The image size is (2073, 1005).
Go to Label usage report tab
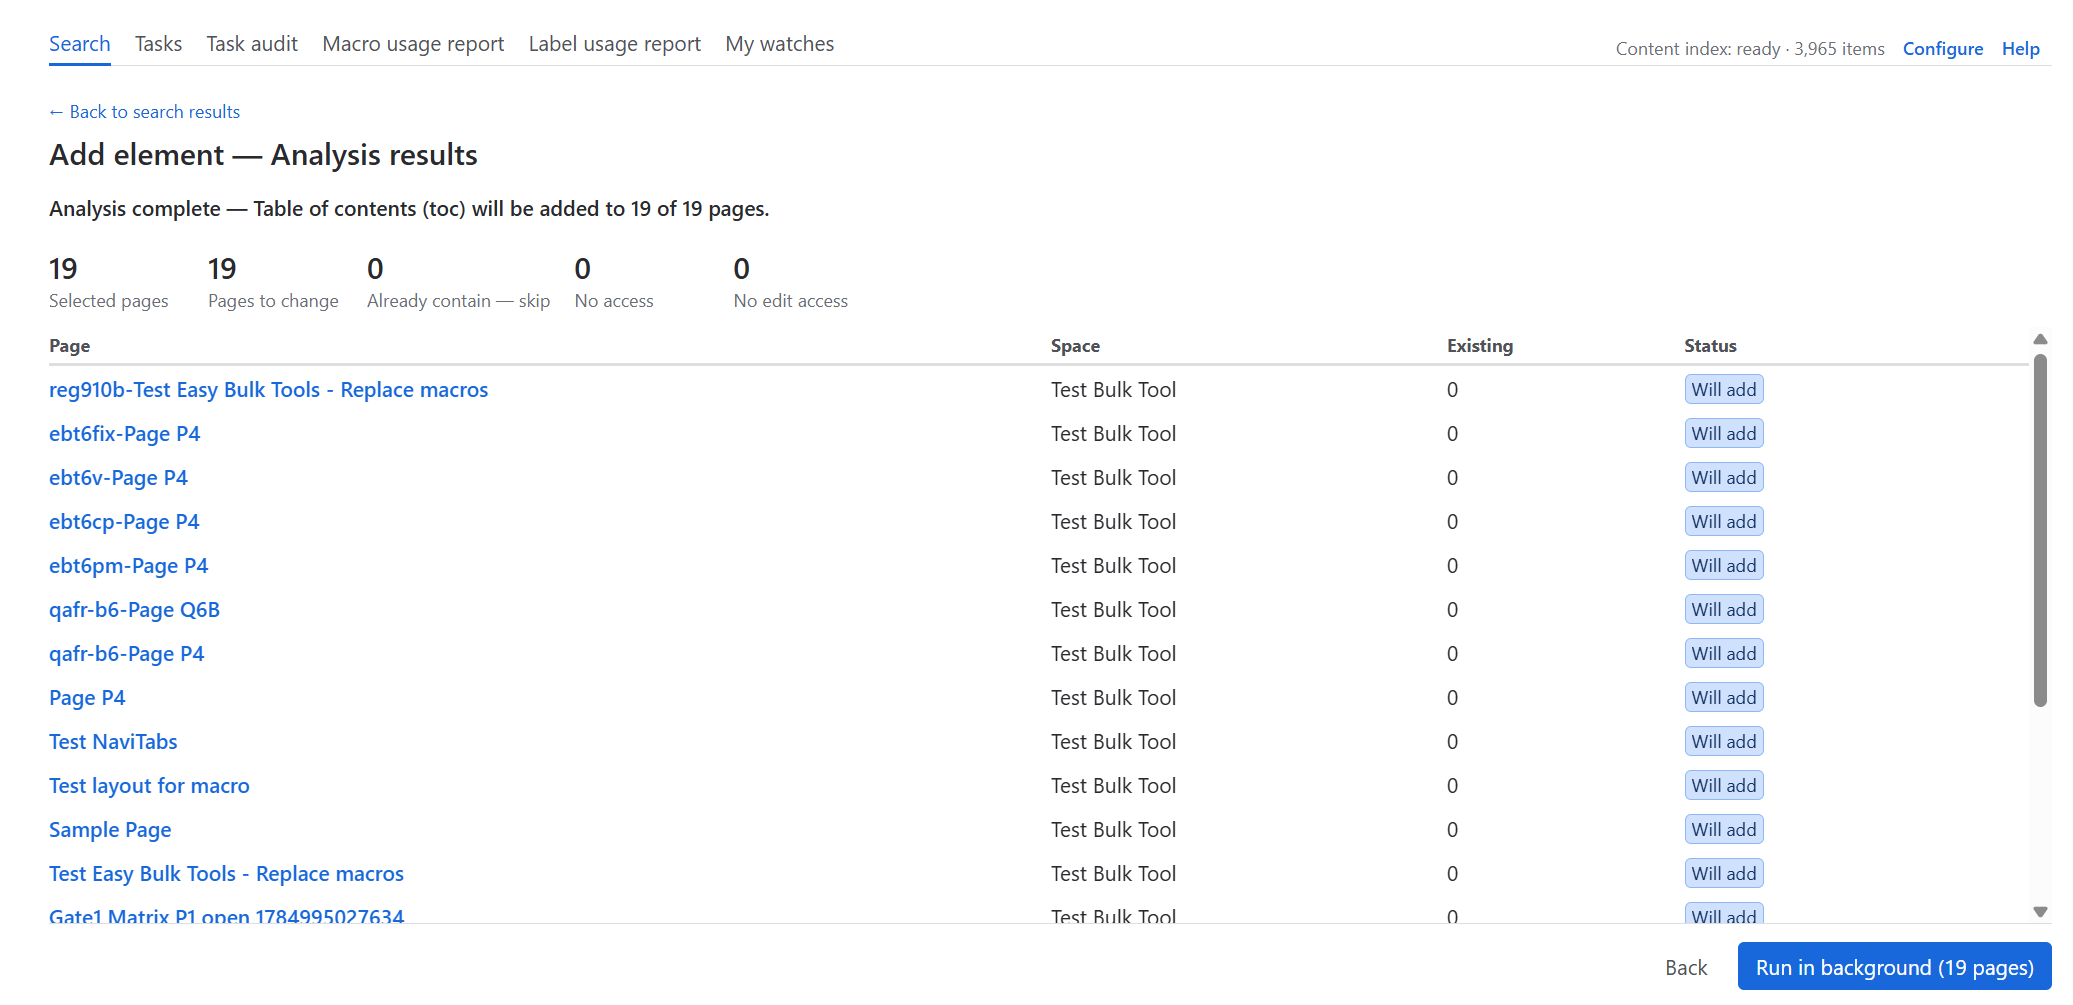tap(614, 44)
